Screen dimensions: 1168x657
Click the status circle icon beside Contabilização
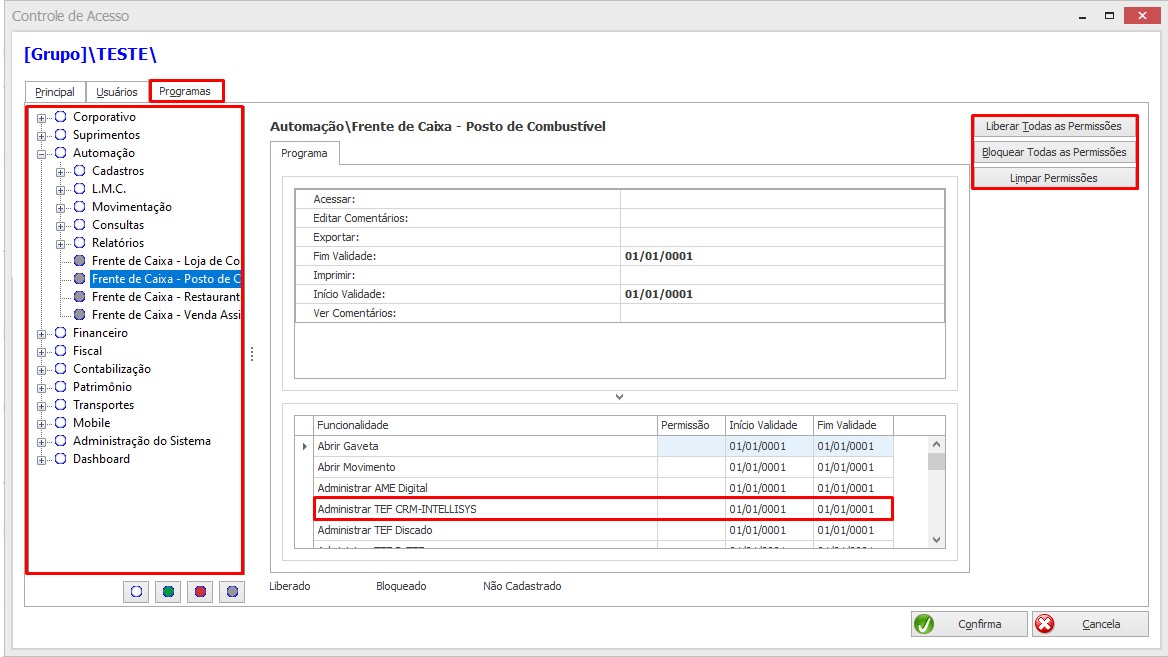[x=60, y=369]
